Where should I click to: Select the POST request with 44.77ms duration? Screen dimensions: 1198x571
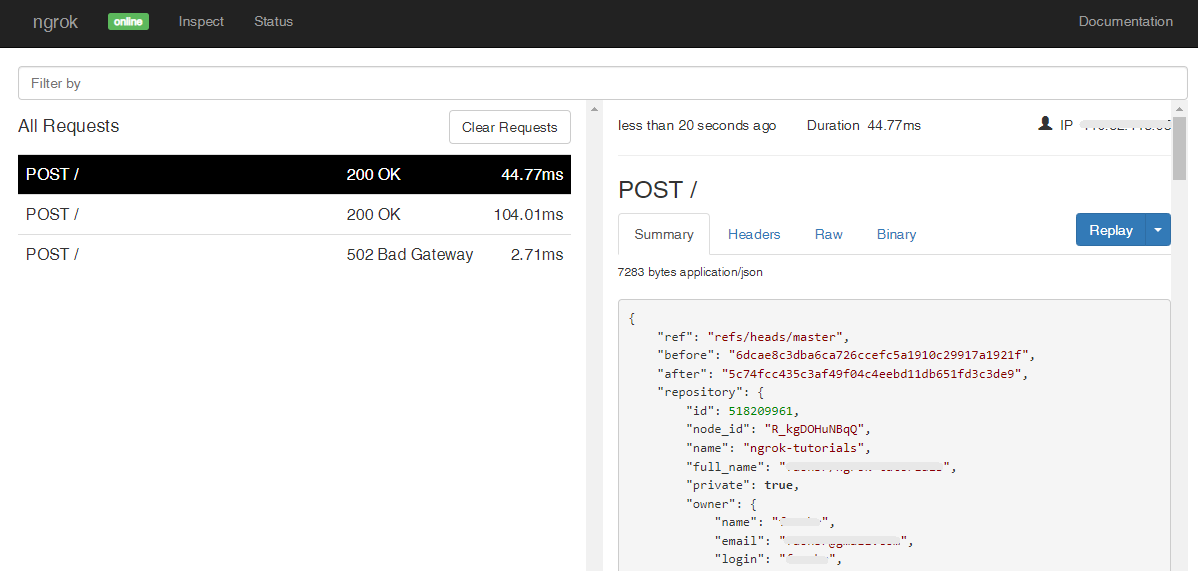[294, 174]
